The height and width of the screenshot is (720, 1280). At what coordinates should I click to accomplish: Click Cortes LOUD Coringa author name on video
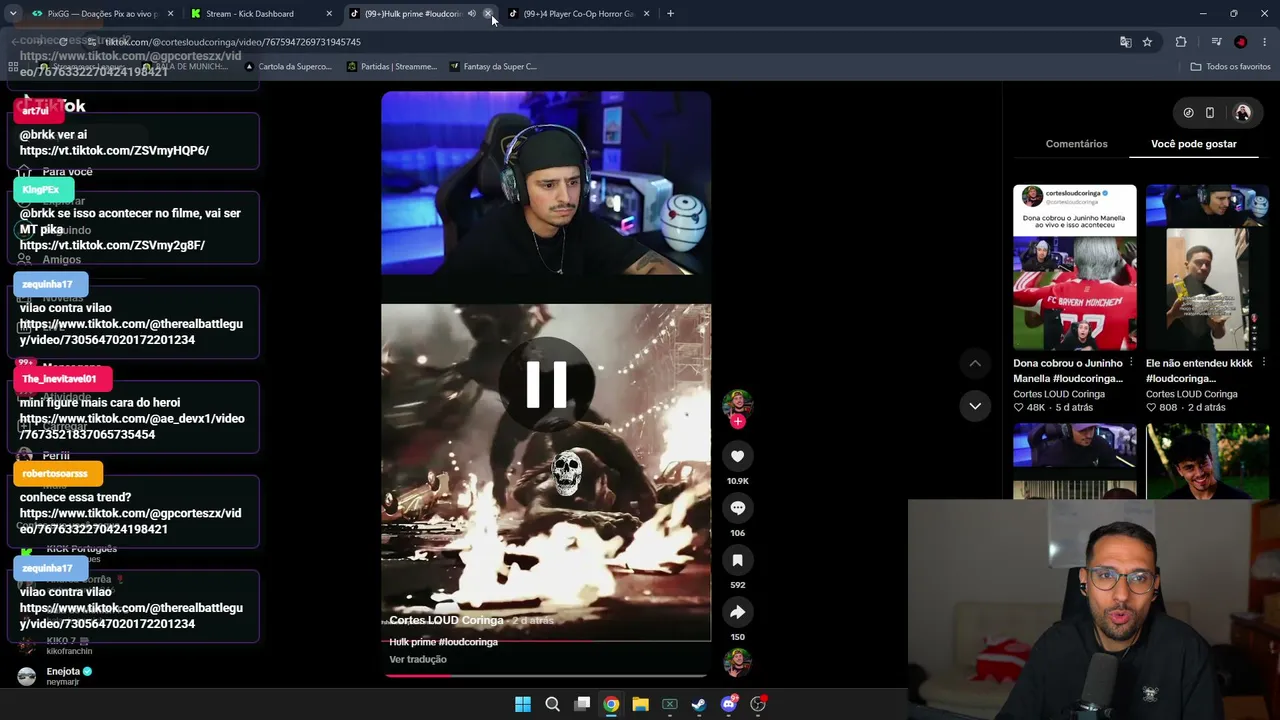click(446, 620)
